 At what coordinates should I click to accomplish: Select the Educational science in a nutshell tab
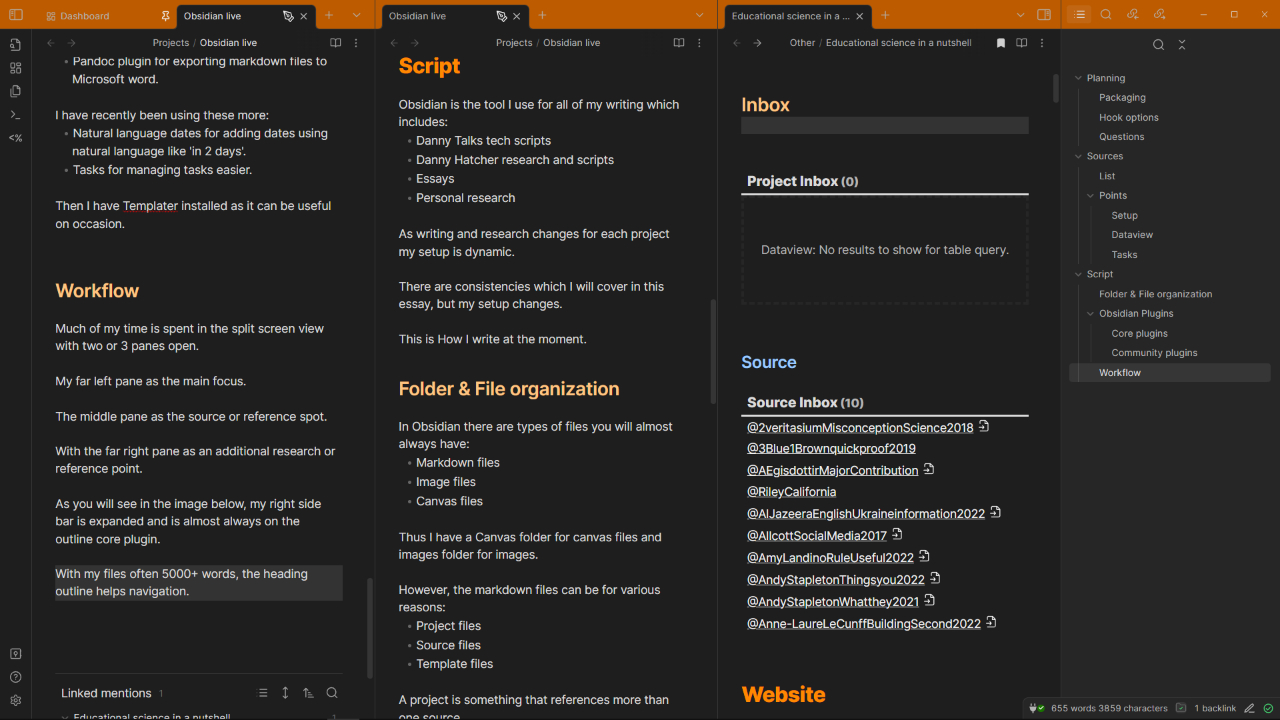click(790, 16)
